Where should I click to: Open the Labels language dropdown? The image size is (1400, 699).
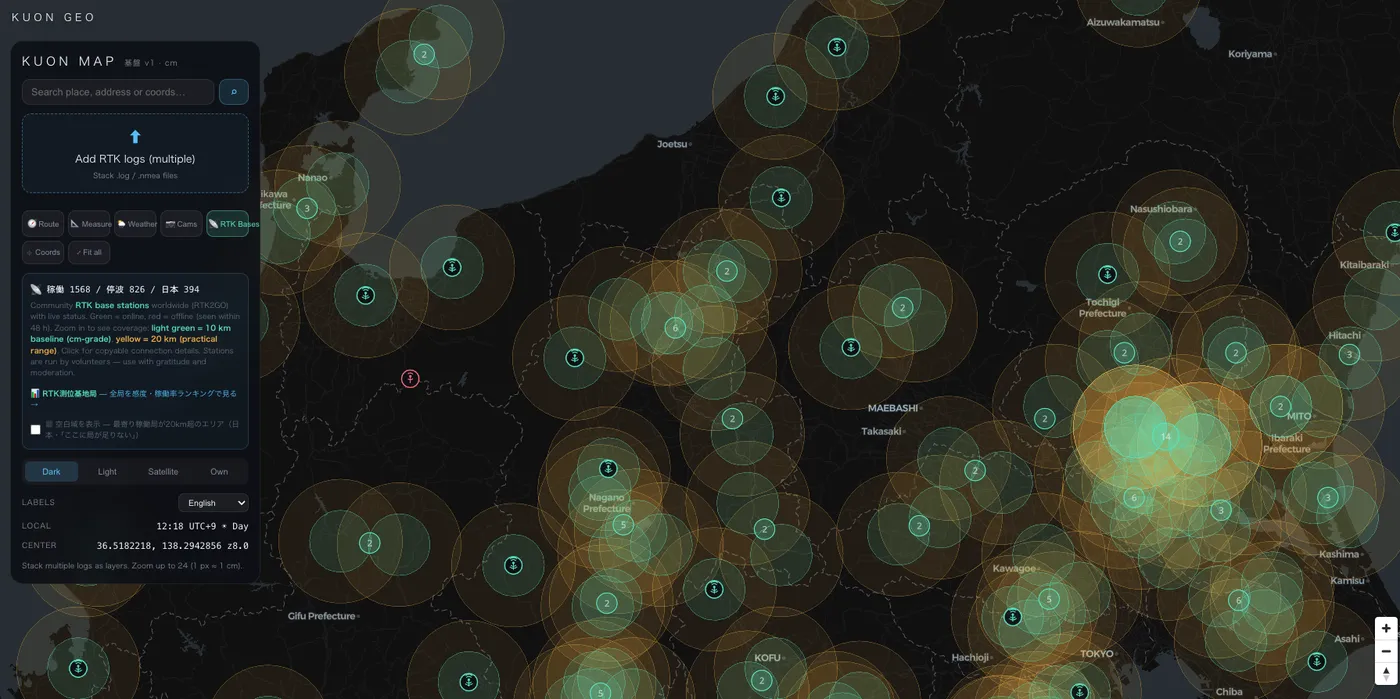(213, 503)
